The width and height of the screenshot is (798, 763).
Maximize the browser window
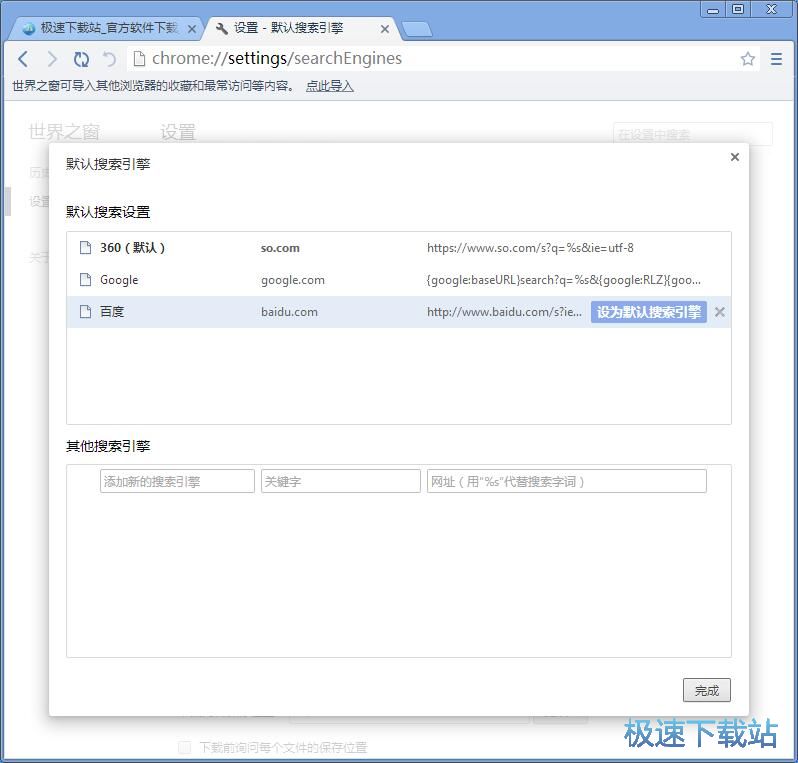pyautogui.click(x=737, y=10)
